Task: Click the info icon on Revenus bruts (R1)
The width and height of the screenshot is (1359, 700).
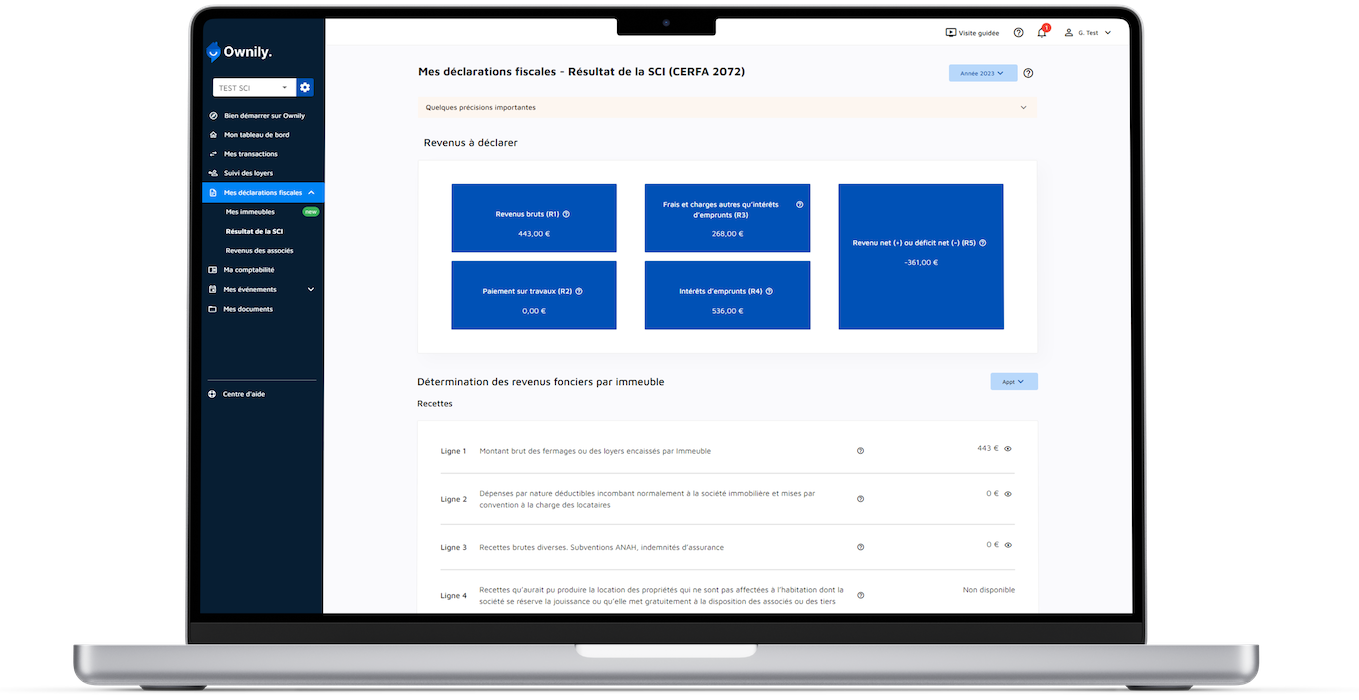Action: [566, 214]
